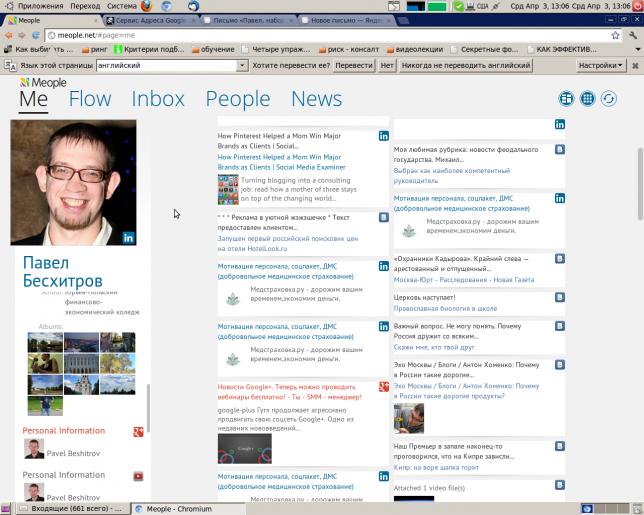
Task: Switch to the Новое письмо Яндекс tab
Action: tap(347, 20)
